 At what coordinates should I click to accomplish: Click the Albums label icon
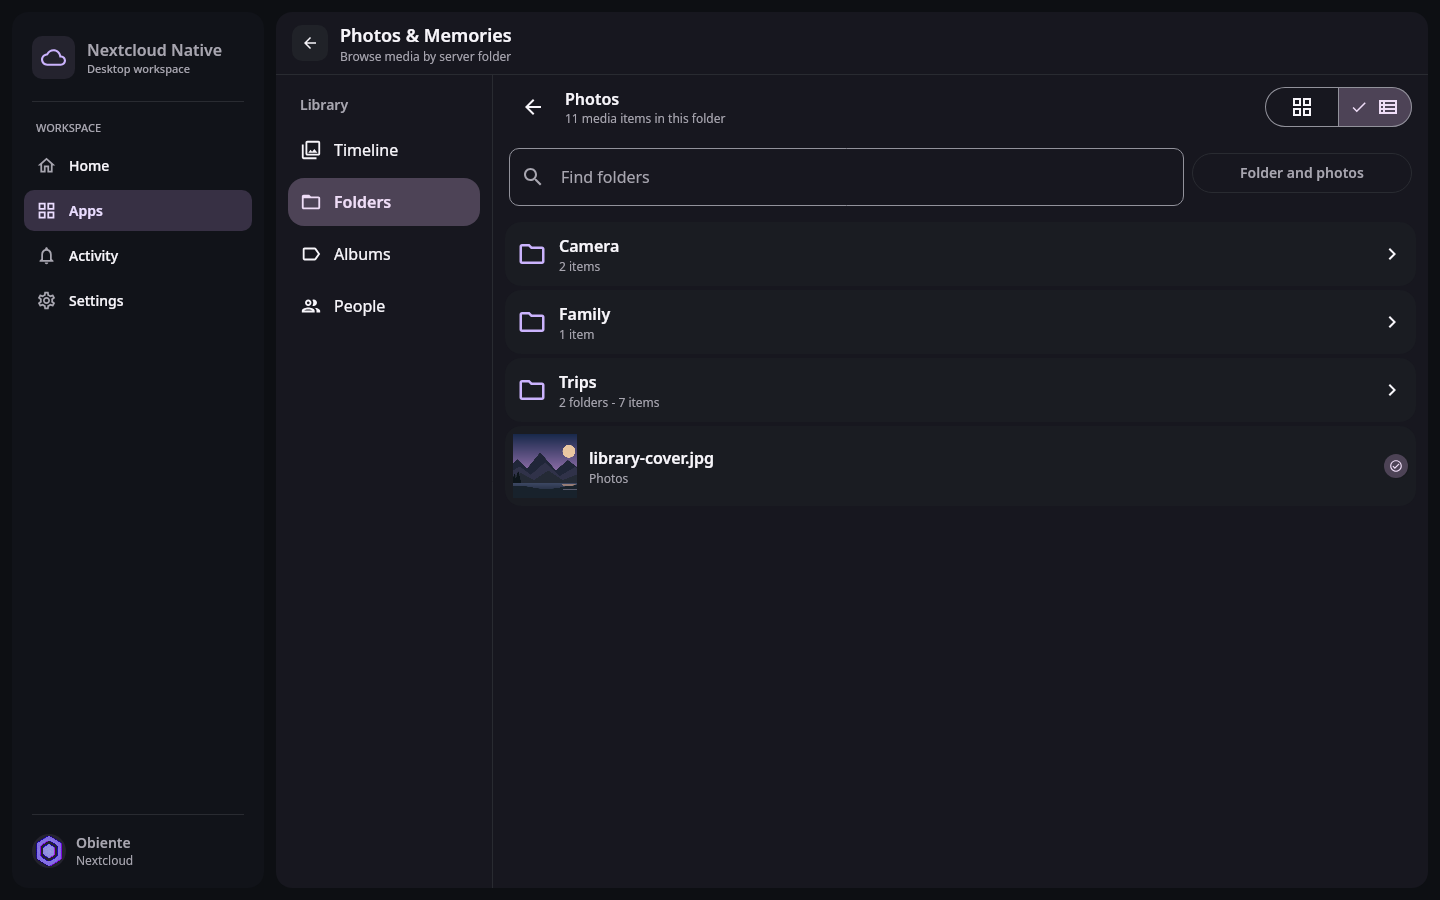coord(311,254)
